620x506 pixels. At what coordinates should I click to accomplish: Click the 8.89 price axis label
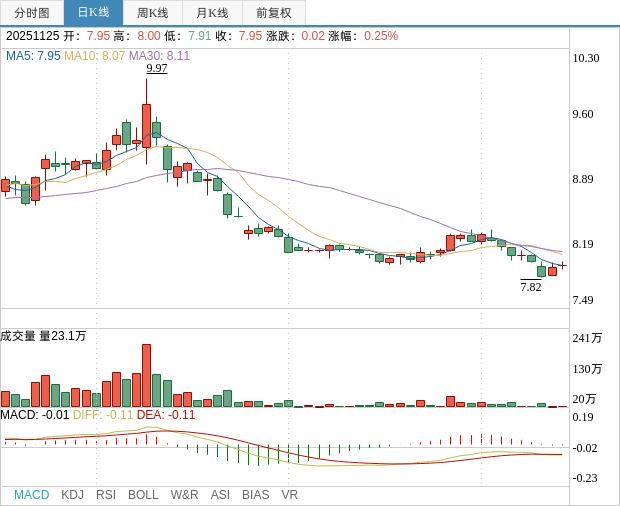(583, 179)
